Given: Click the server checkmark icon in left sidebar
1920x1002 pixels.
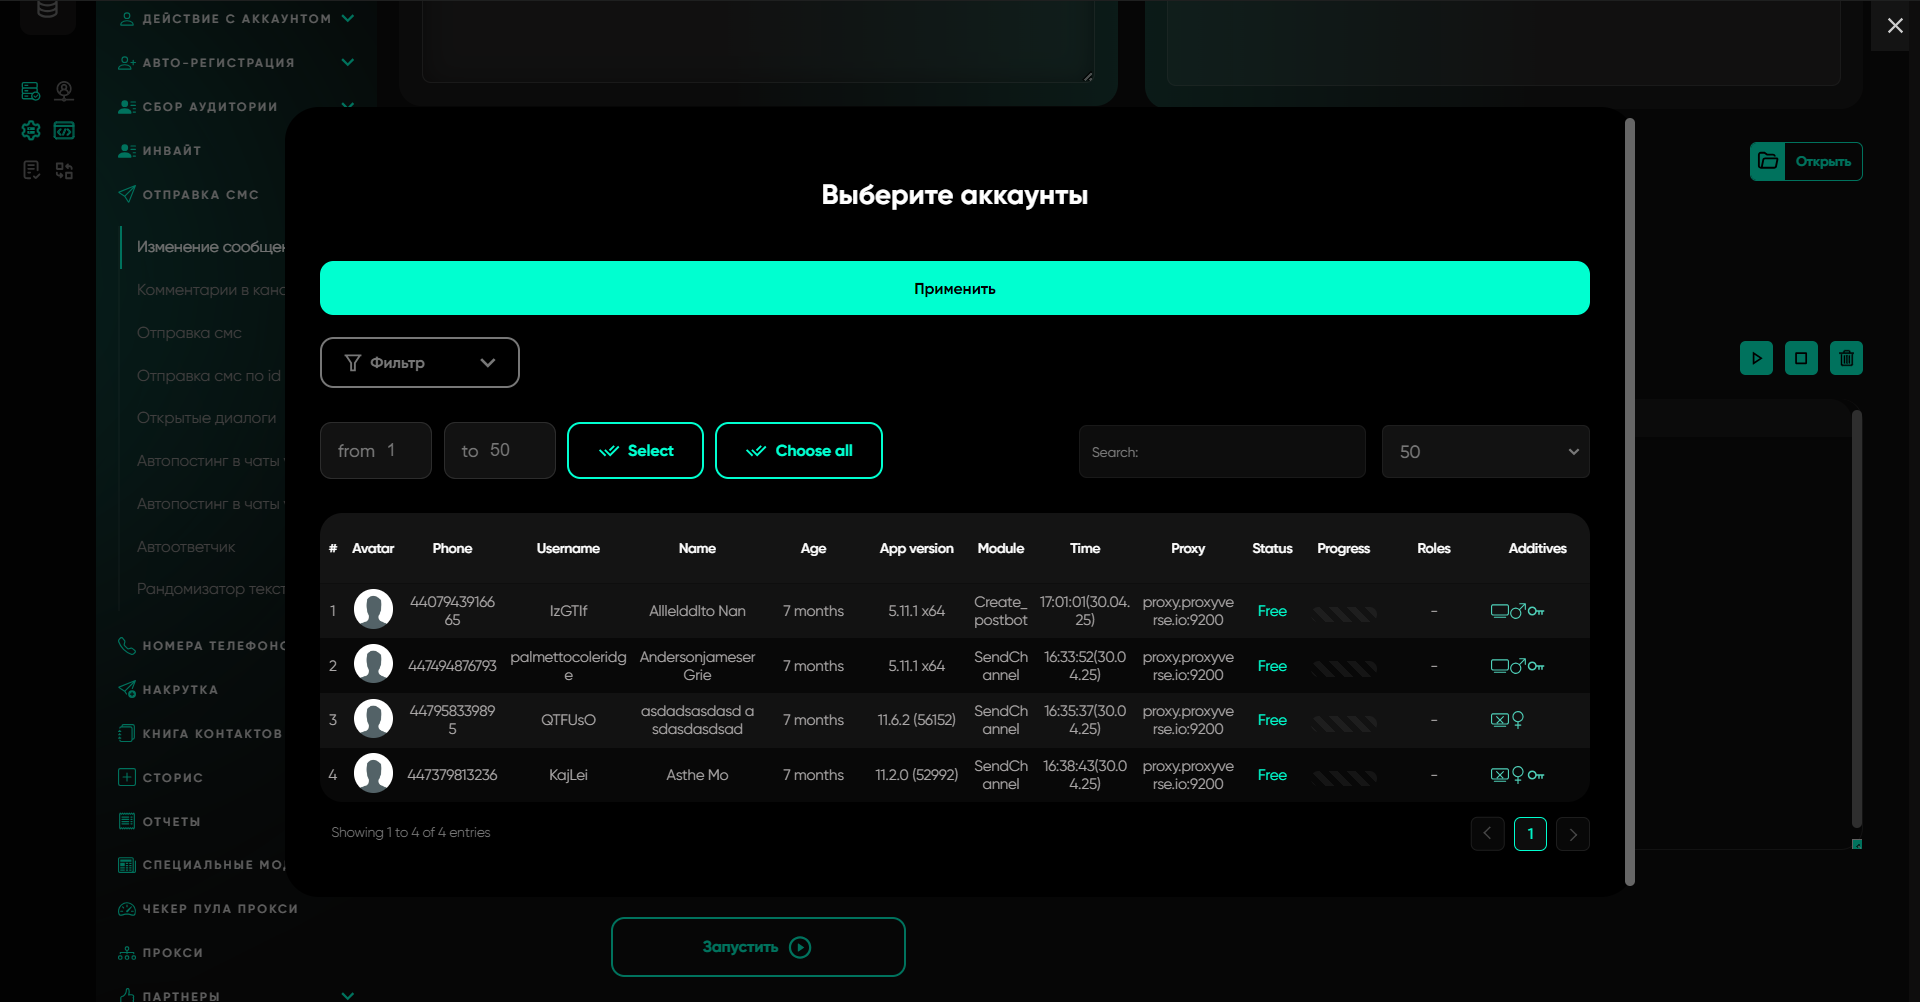Looking at the screenshot, I should (31, 91).
